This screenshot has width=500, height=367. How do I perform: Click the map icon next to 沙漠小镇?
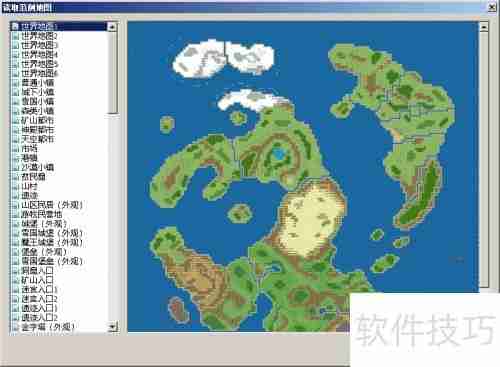point(15,167)
